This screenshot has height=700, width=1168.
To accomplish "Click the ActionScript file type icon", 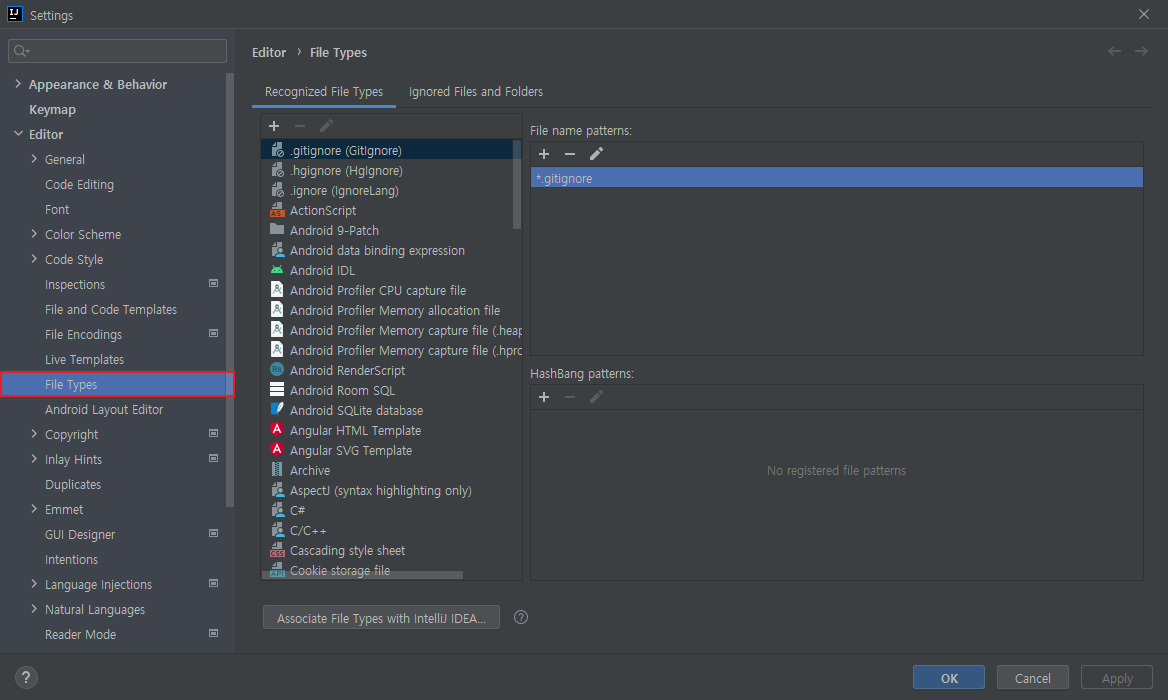I will tap(277, 211).
